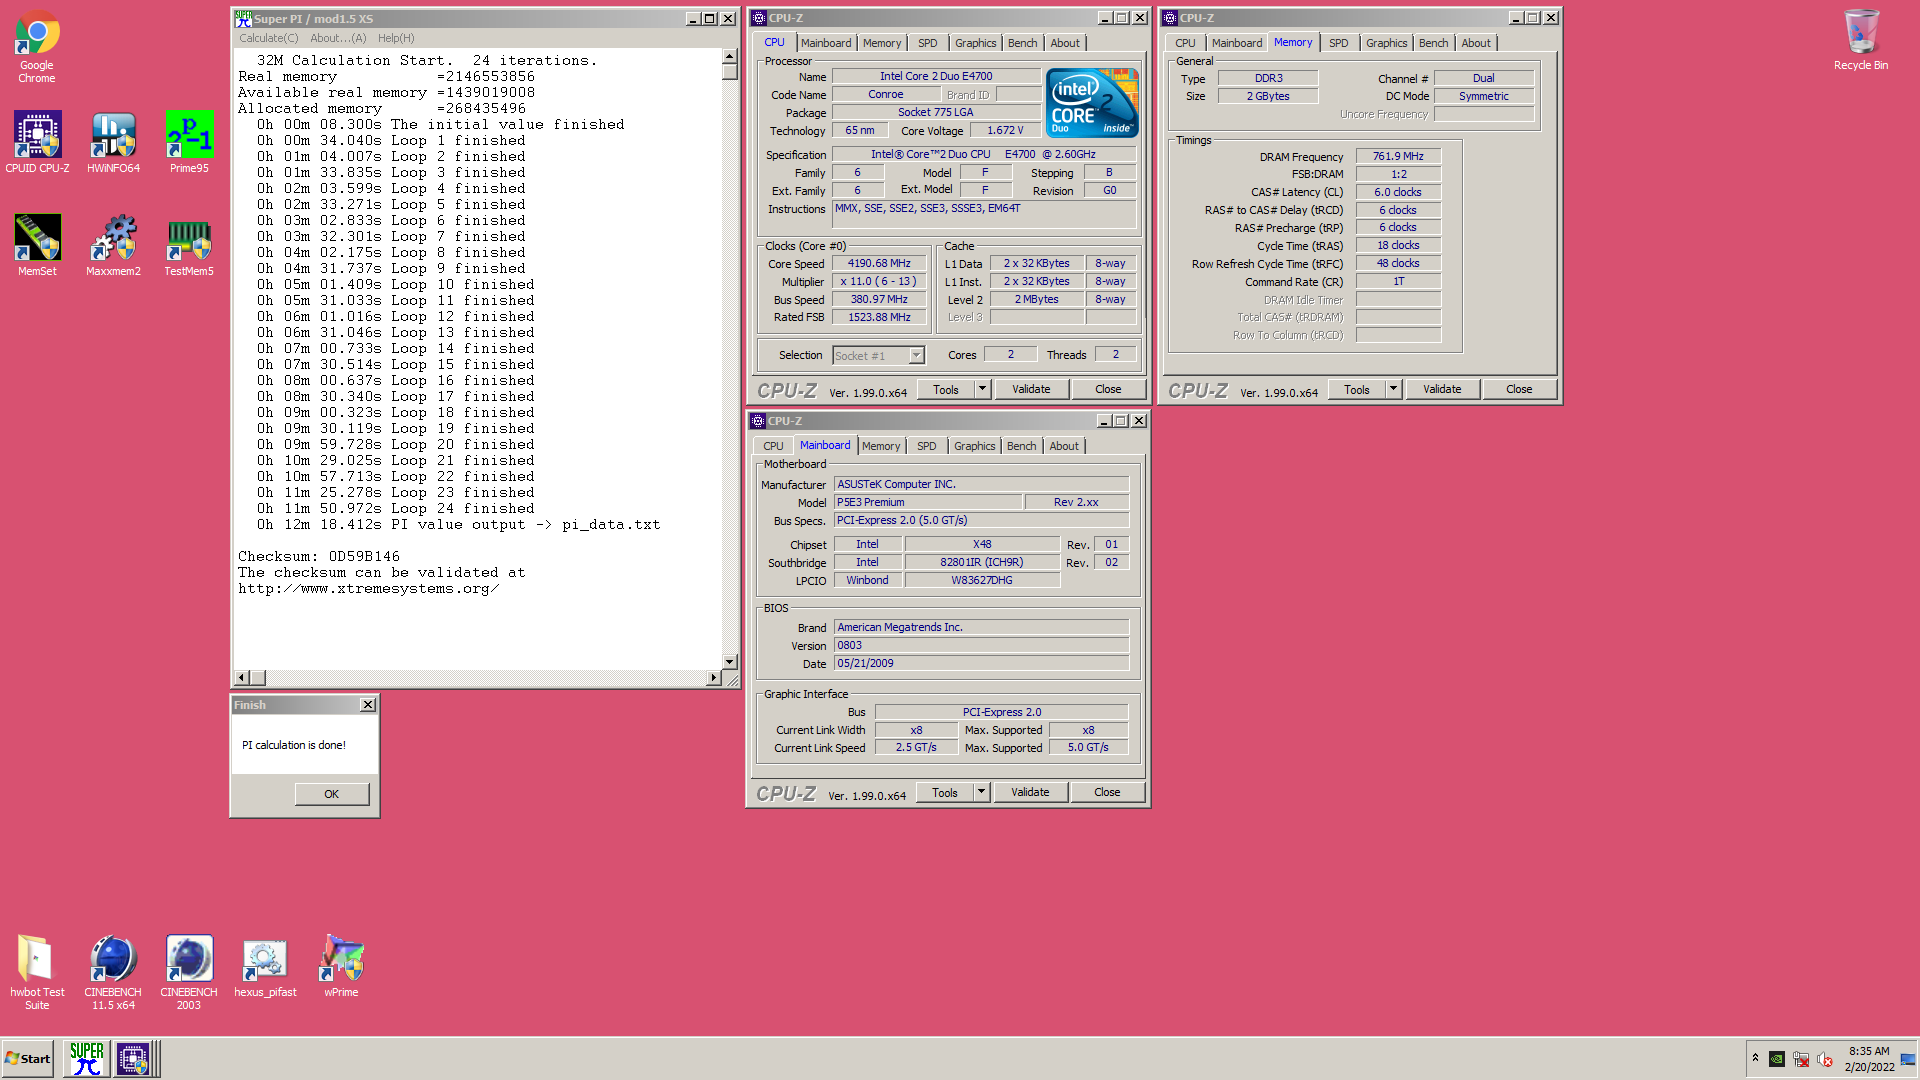Open Socket #1 selection dropdown
This screenshot has height=1080, width=1920.
click(x=879, y=356)
